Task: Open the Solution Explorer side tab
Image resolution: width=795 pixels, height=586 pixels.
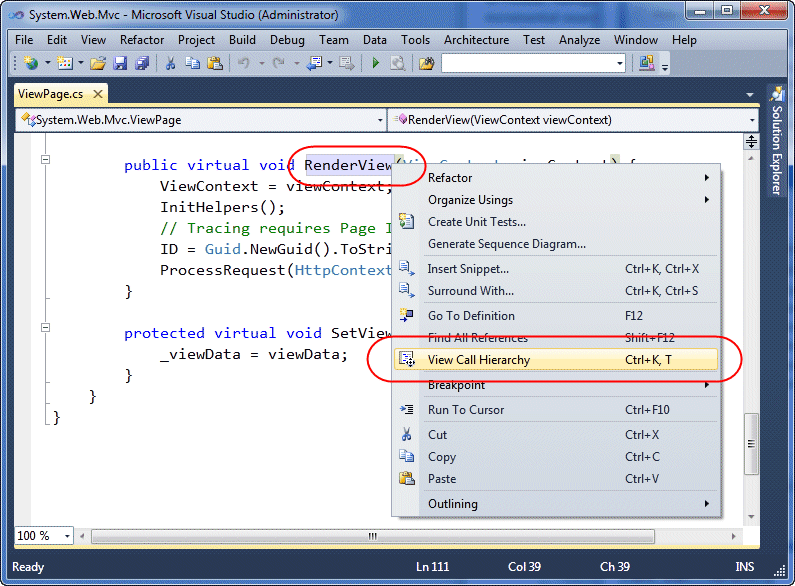Action: point(776,141)
